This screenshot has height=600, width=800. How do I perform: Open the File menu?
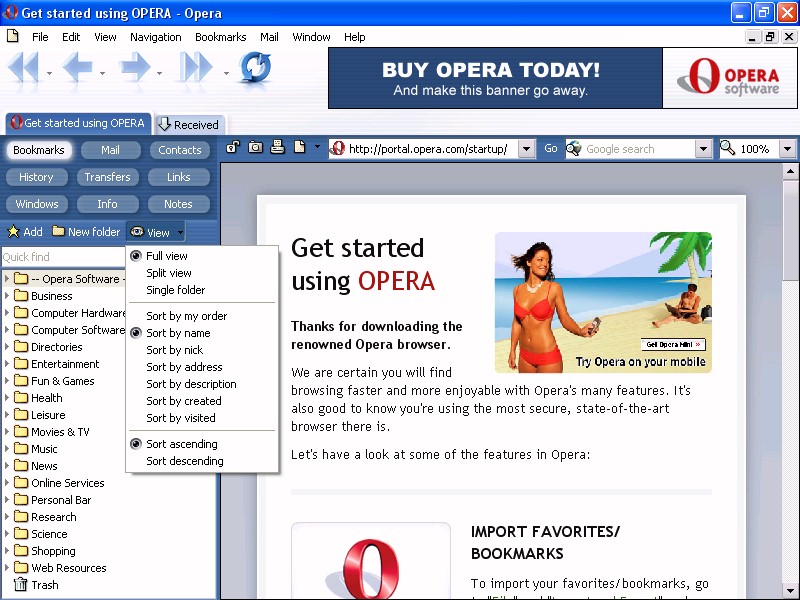tap(40, 37)
